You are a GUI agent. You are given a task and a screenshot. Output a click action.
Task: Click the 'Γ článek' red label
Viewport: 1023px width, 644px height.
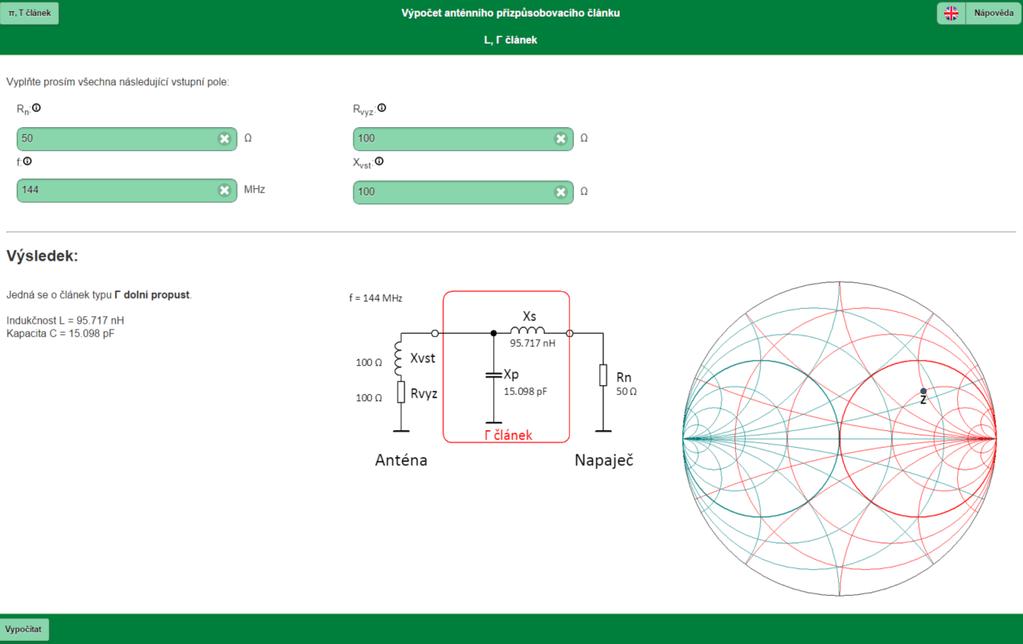[x=508, y=435]
